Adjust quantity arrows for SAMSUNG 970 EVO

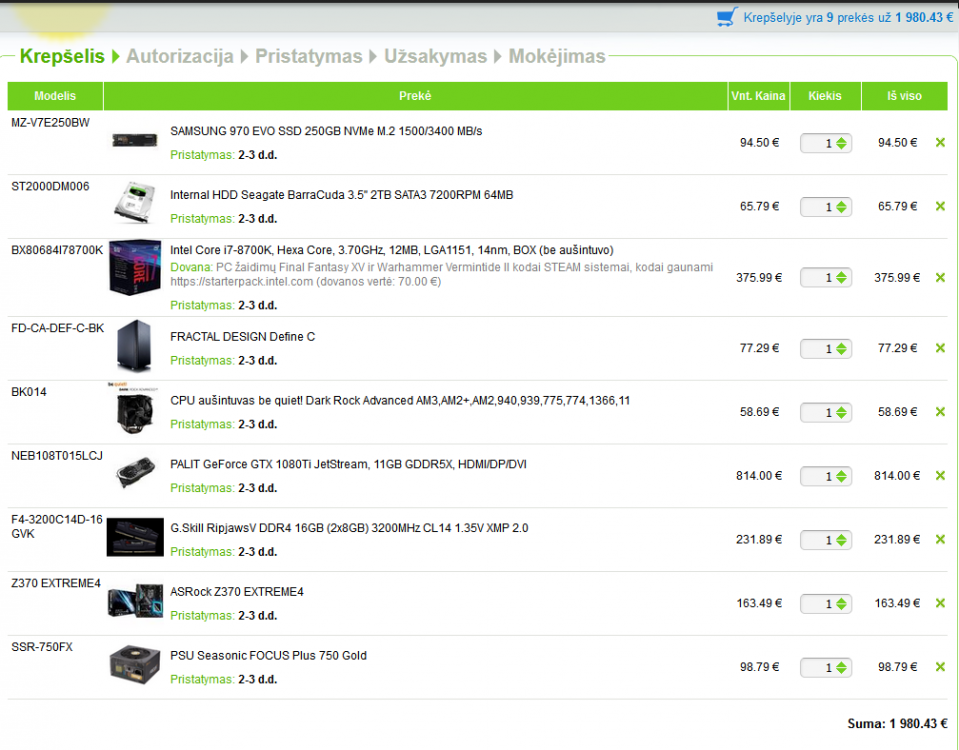pyautogui.click(x=842, y=143)
